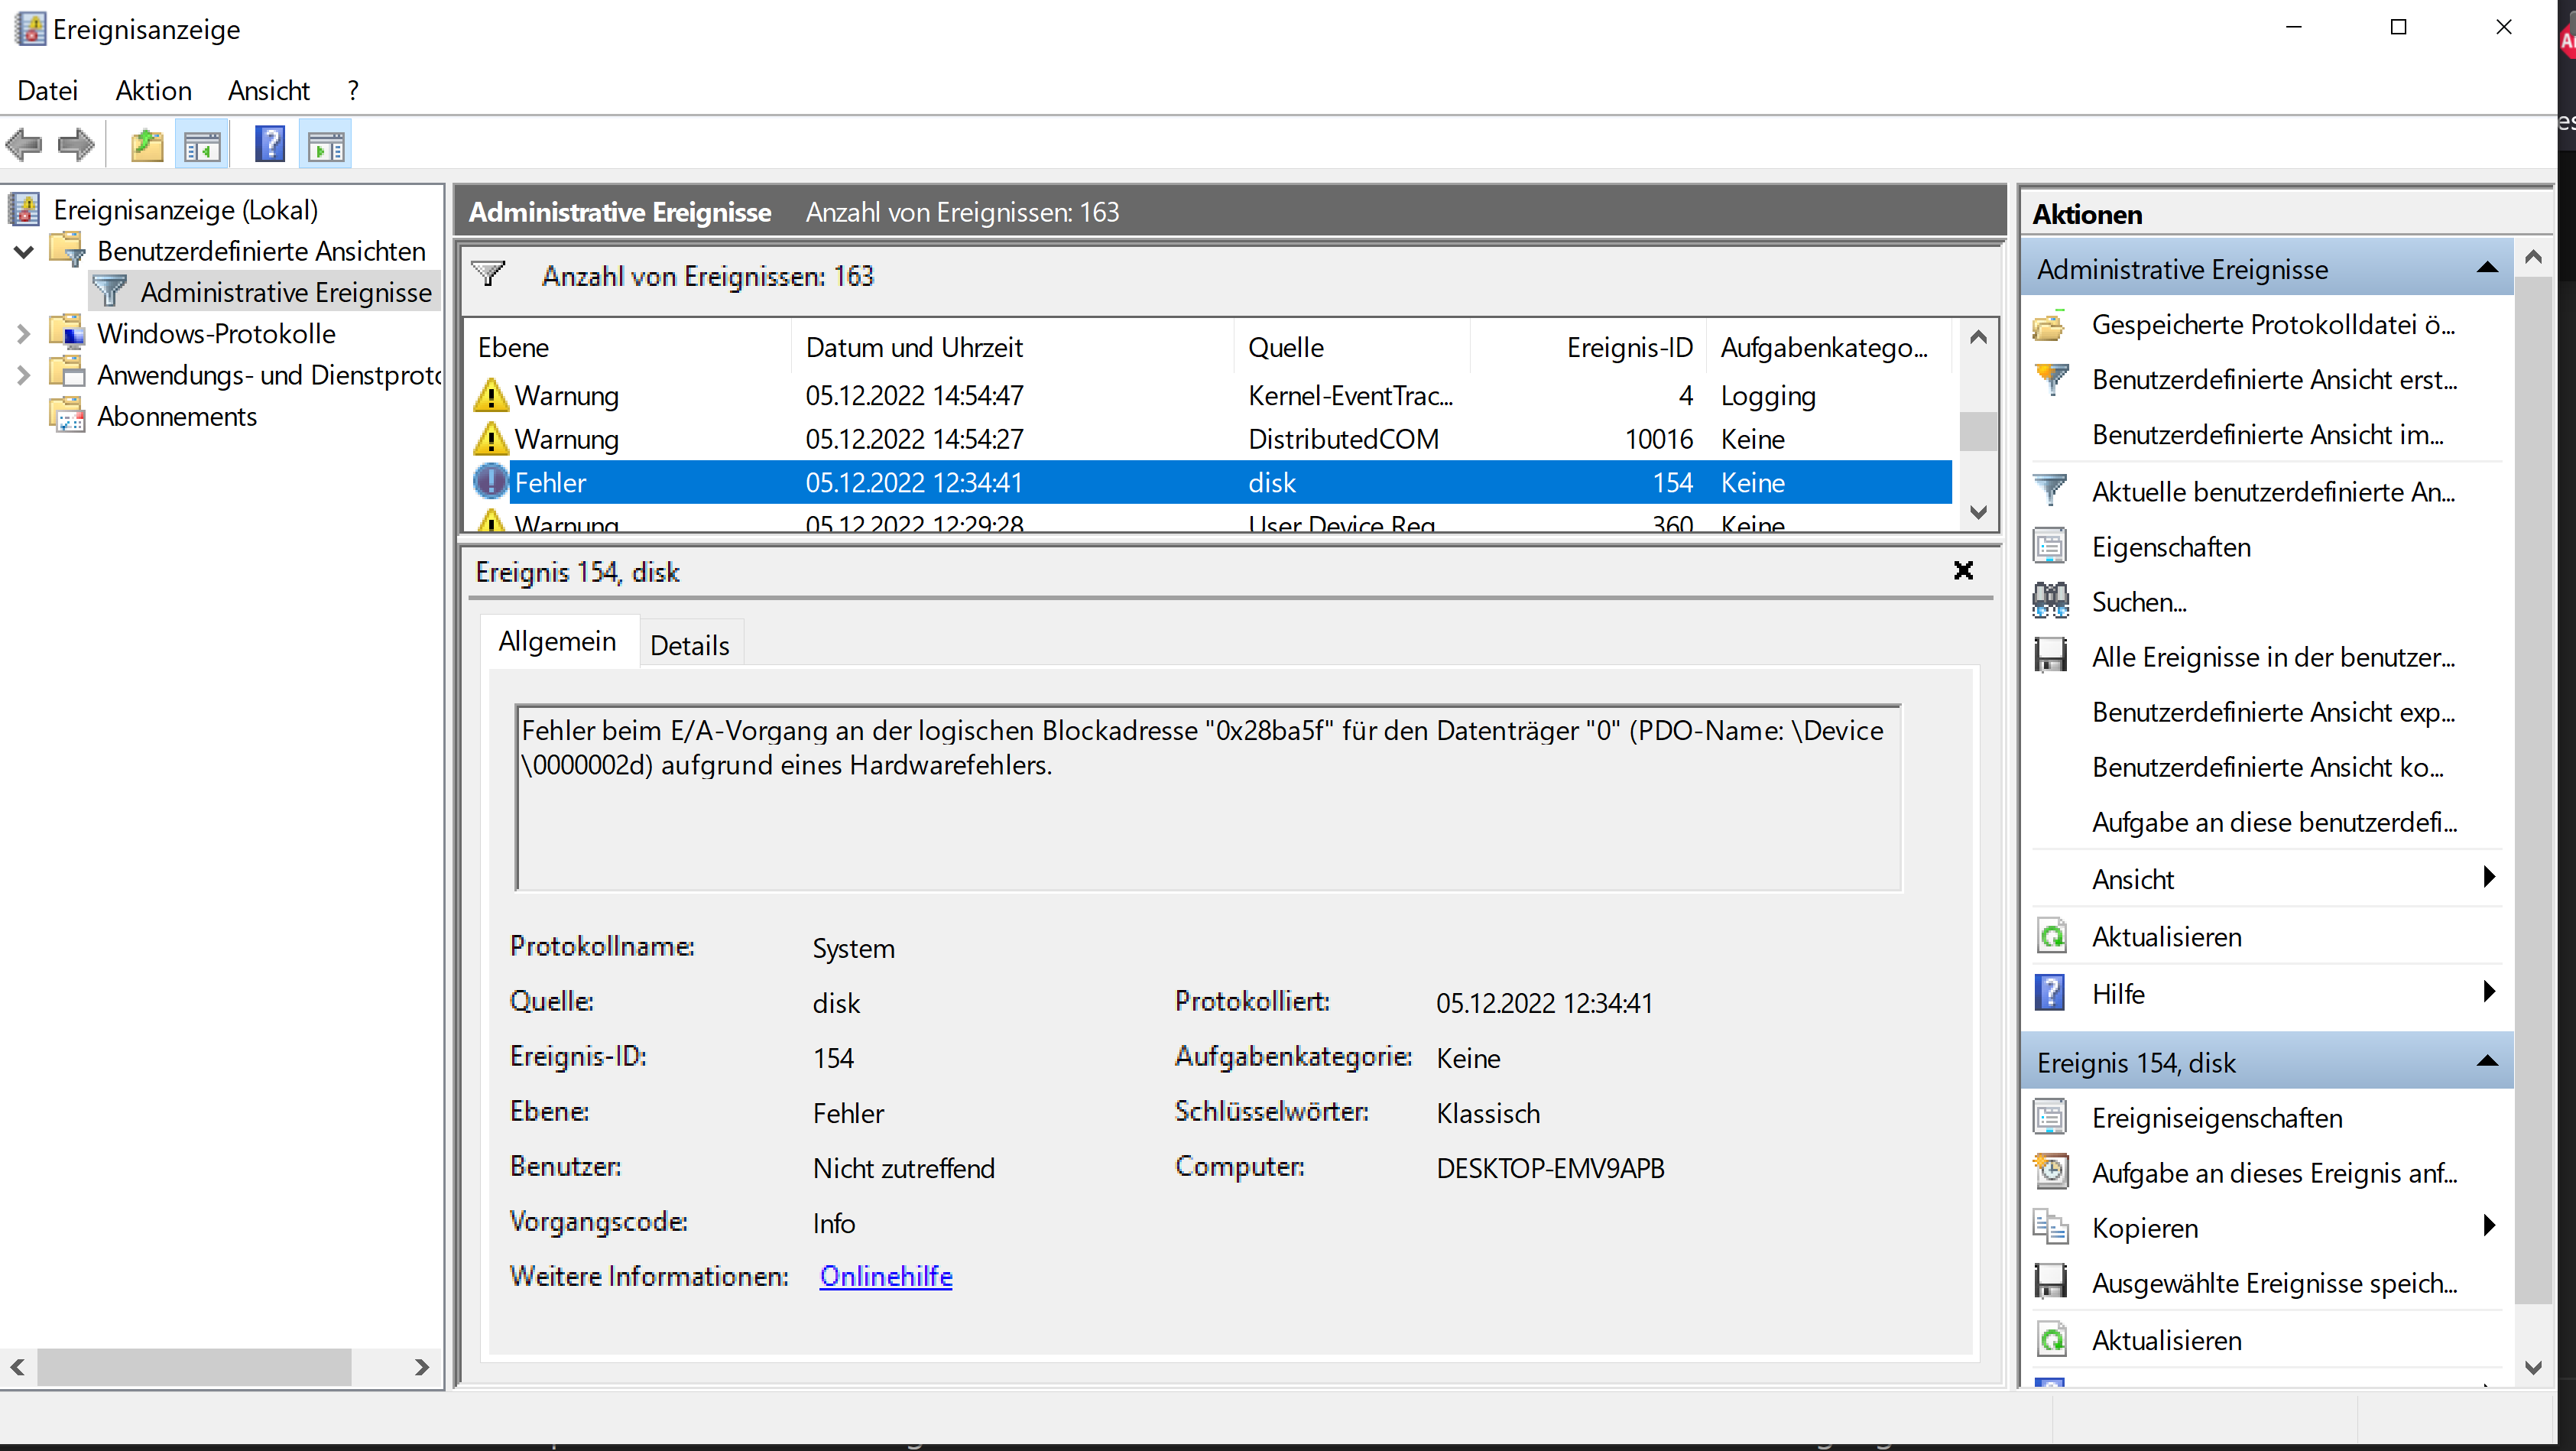Viewport: 2576px width, 1451px height.
Task: Click the forward arrow toolbar icon
Action: pos(76,145)
